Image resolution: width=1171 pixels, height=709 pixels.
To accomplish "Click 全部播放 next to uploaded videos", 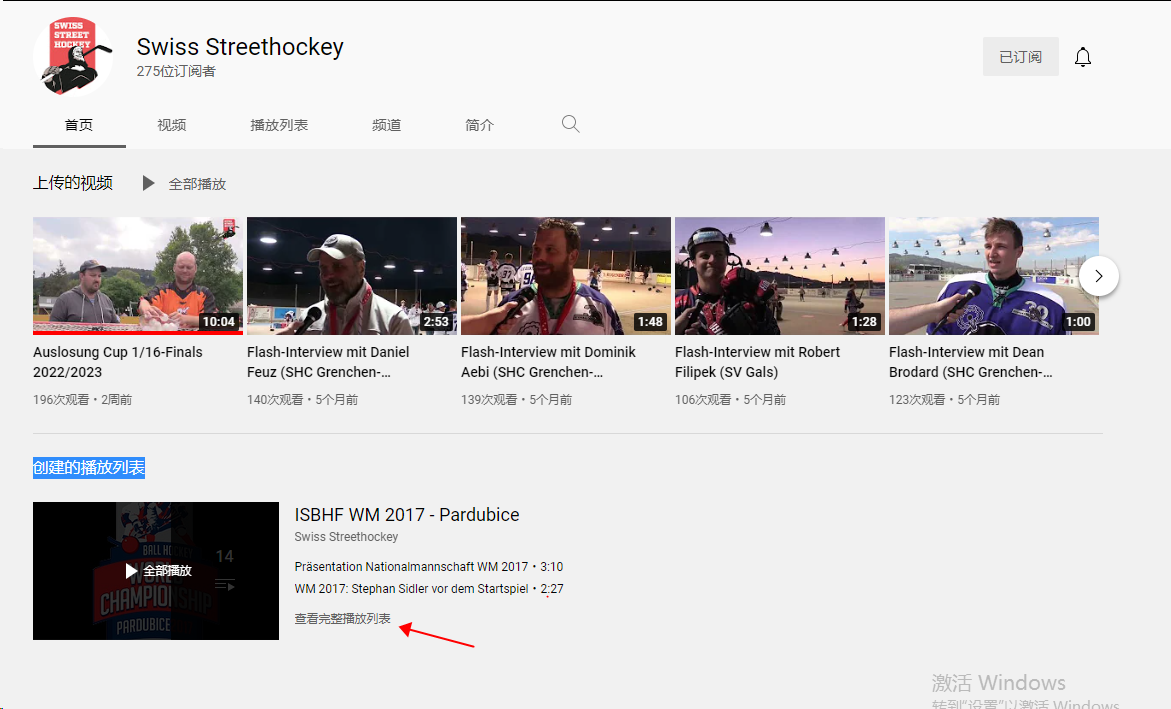I will click(x=197, y=184).
